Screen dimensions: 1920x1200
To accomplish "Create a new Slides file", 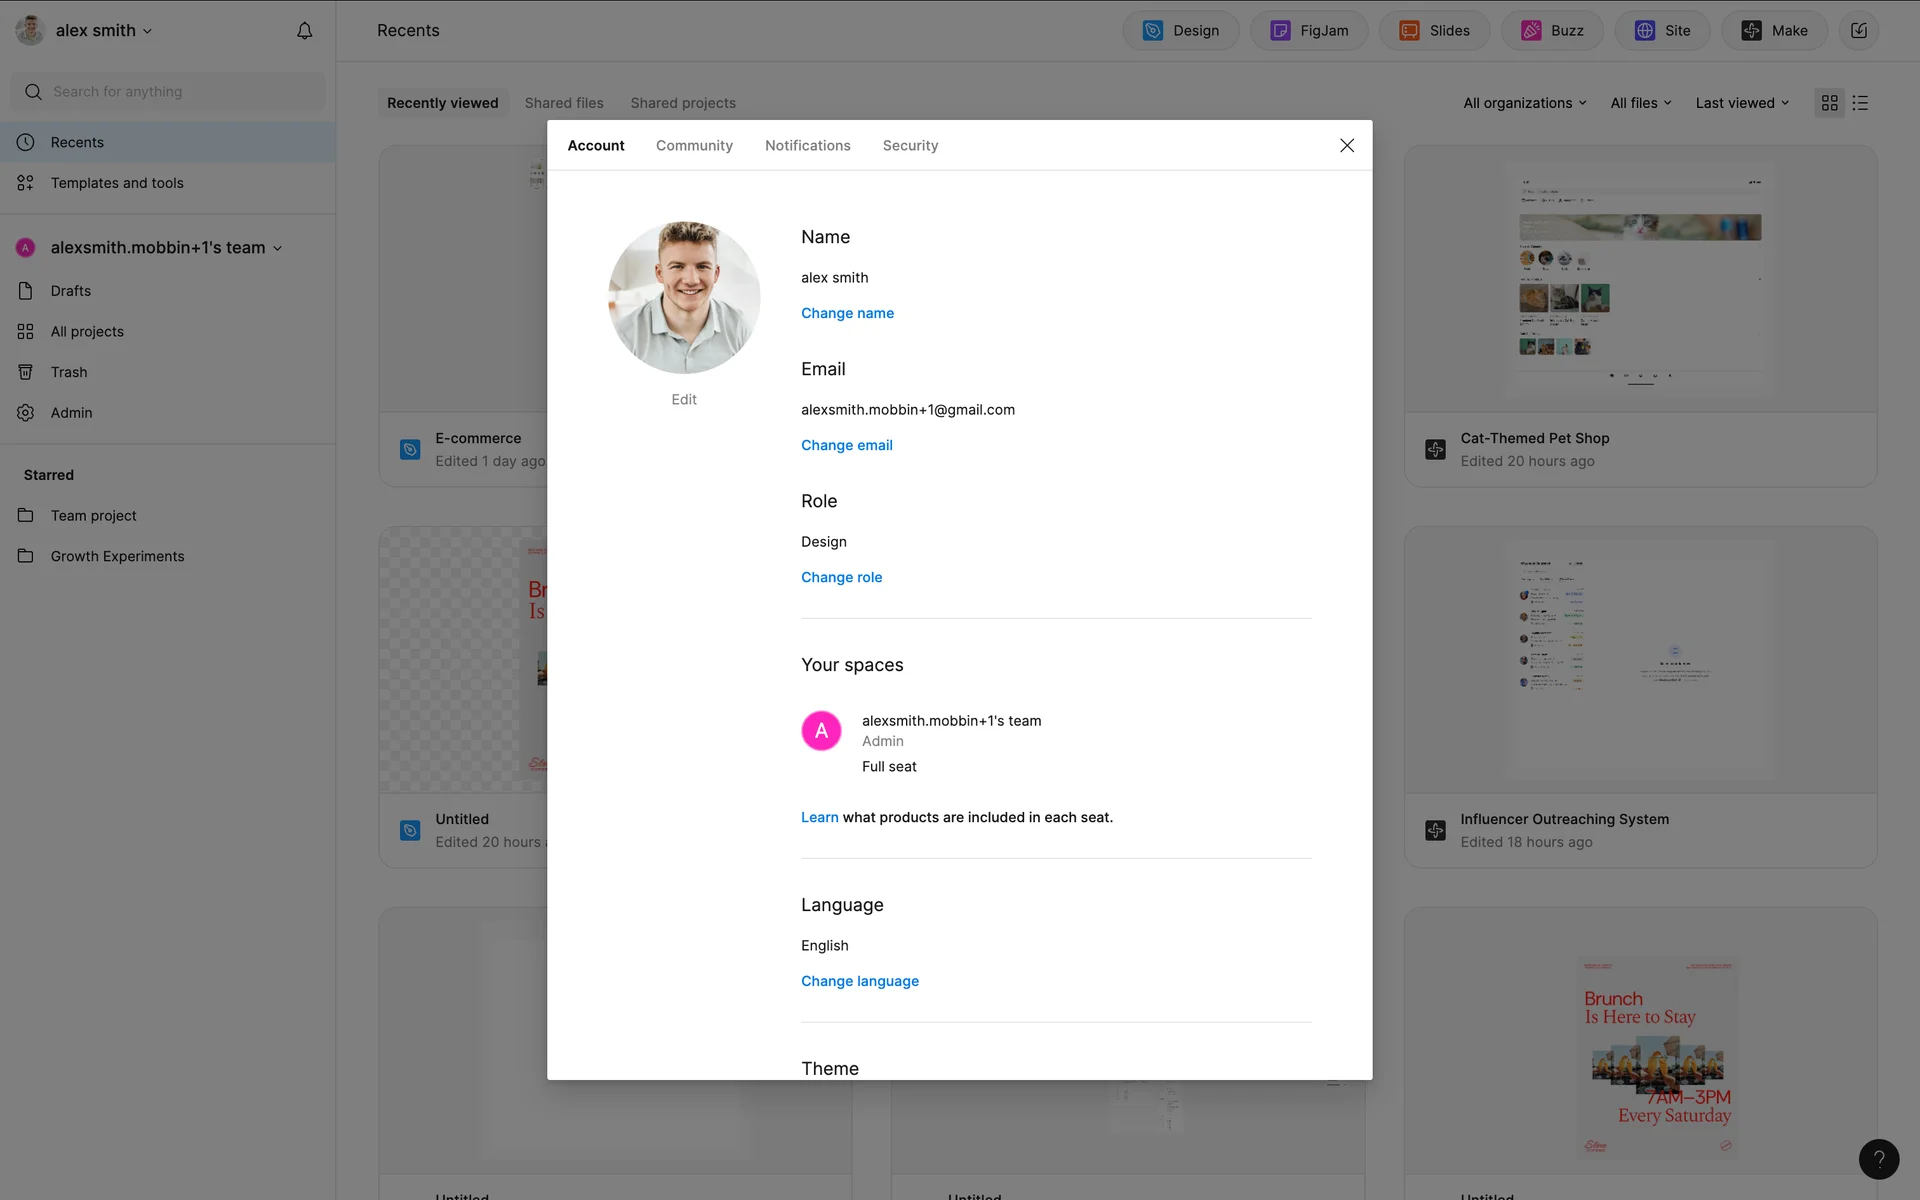I will point(1434,31).
